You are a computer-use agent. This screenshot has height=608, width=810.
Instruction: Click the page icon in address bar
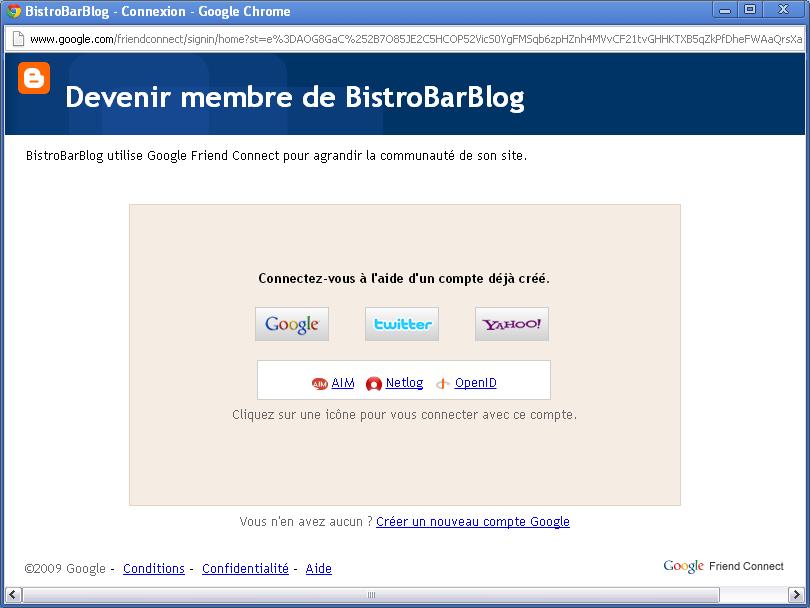[x=18, y=39]
